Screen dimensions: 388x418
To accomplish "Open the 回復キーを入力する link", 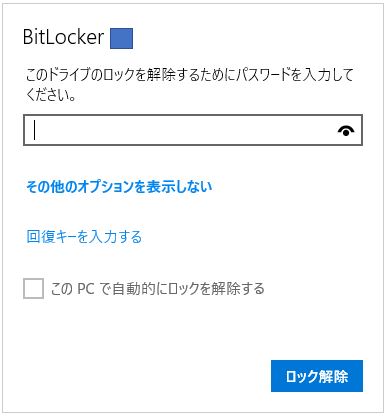I will pyautogui.click(x=84, y=236).
